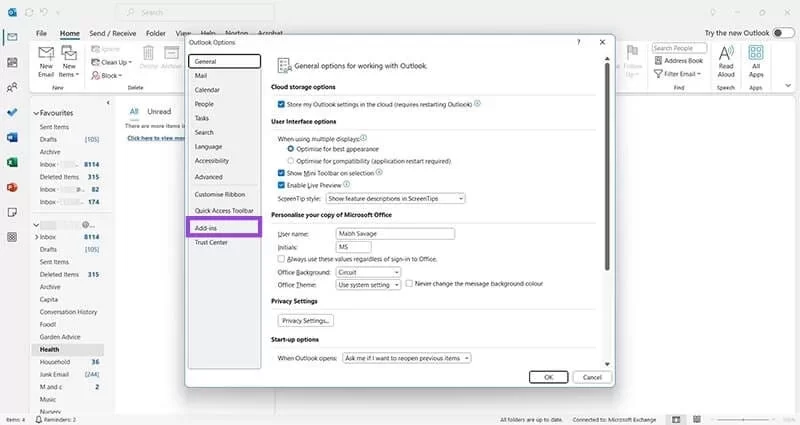This screenshot has height=425, width=800.
Task: Launch PowerPoint from the left rail
Action: [x=12, y=187]
